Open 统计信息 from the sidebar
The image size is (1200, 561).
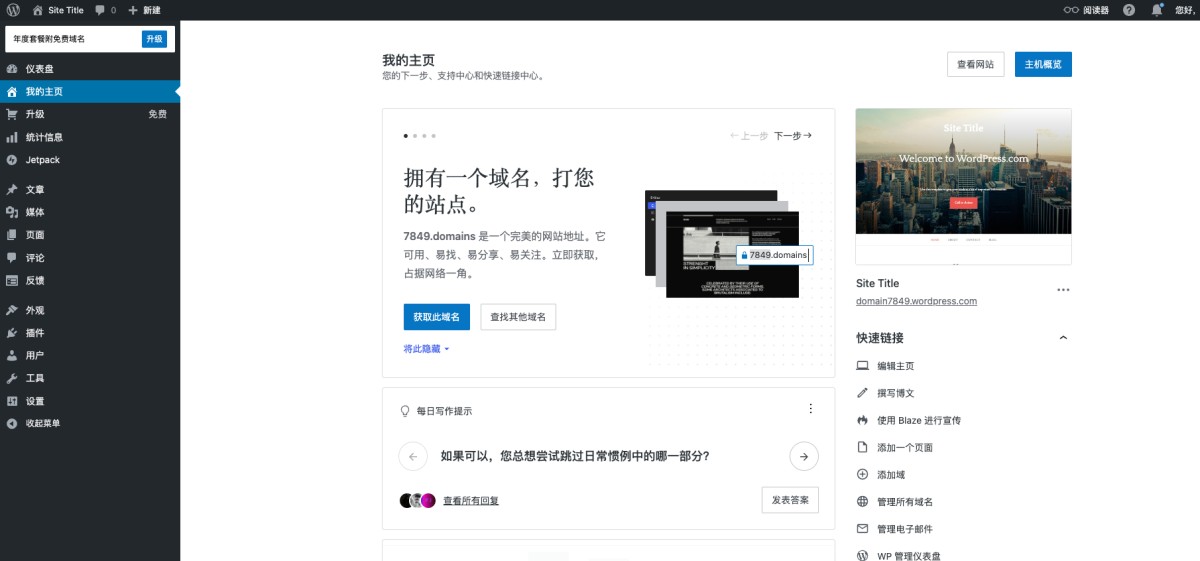tap(44, 137)
